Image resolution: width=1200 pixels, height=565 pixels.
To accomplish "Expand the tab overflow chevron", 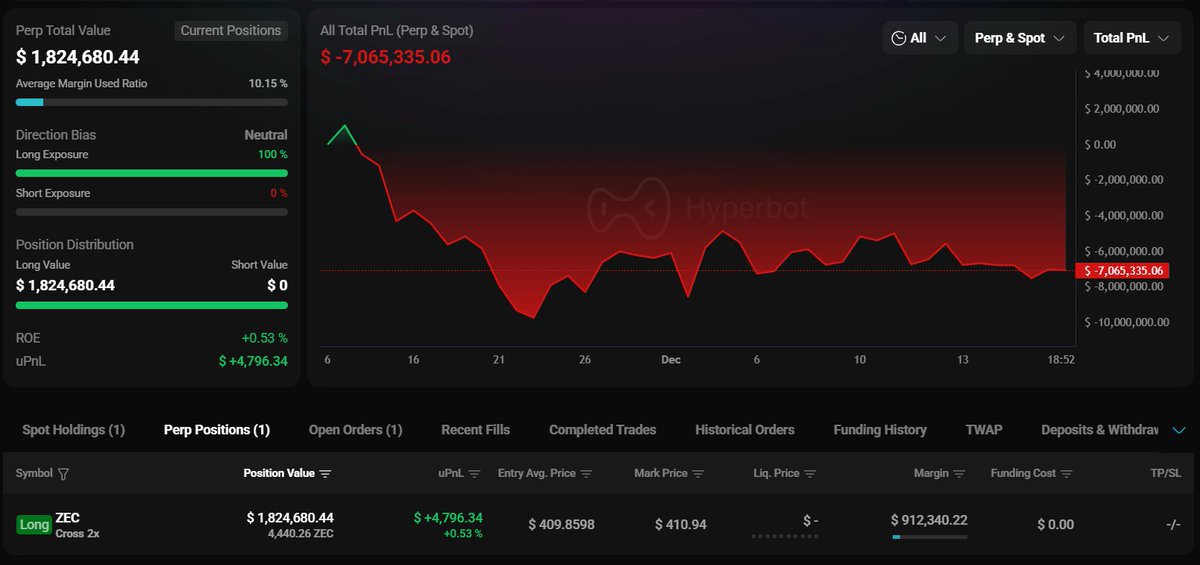I will coord(1178,430).
